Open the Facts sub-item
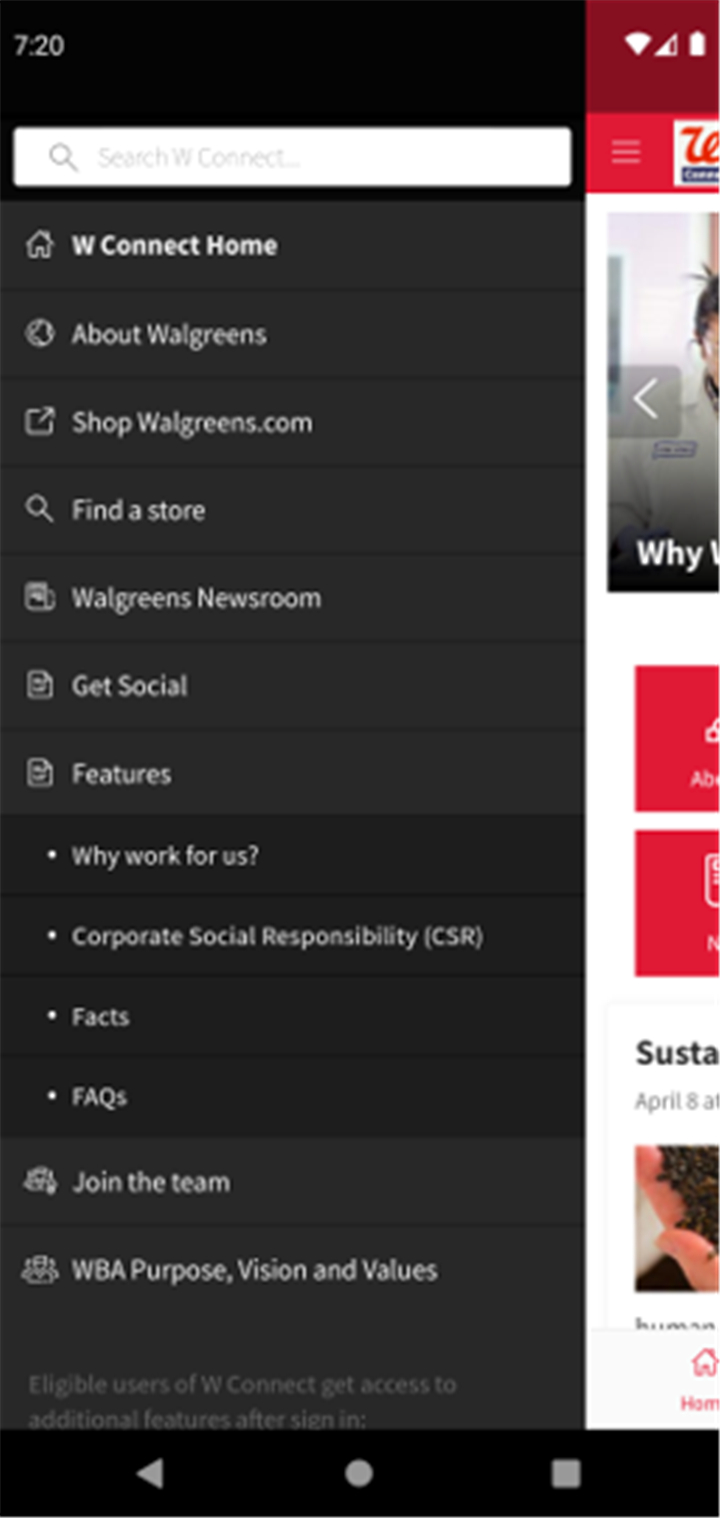The height and width of the screenshot is (1518, 720). click(292, 1016)
